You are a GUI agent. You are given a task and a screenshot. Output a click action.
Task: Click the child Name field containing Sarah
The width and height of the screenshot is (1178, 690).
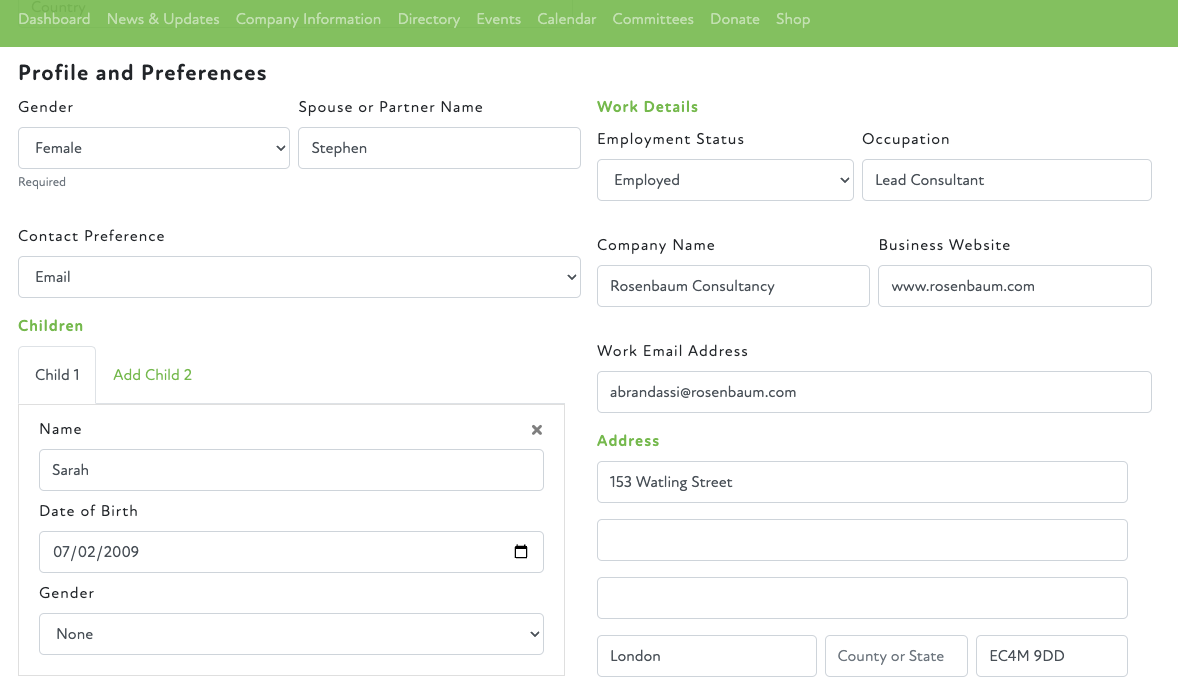pos(291,470)
